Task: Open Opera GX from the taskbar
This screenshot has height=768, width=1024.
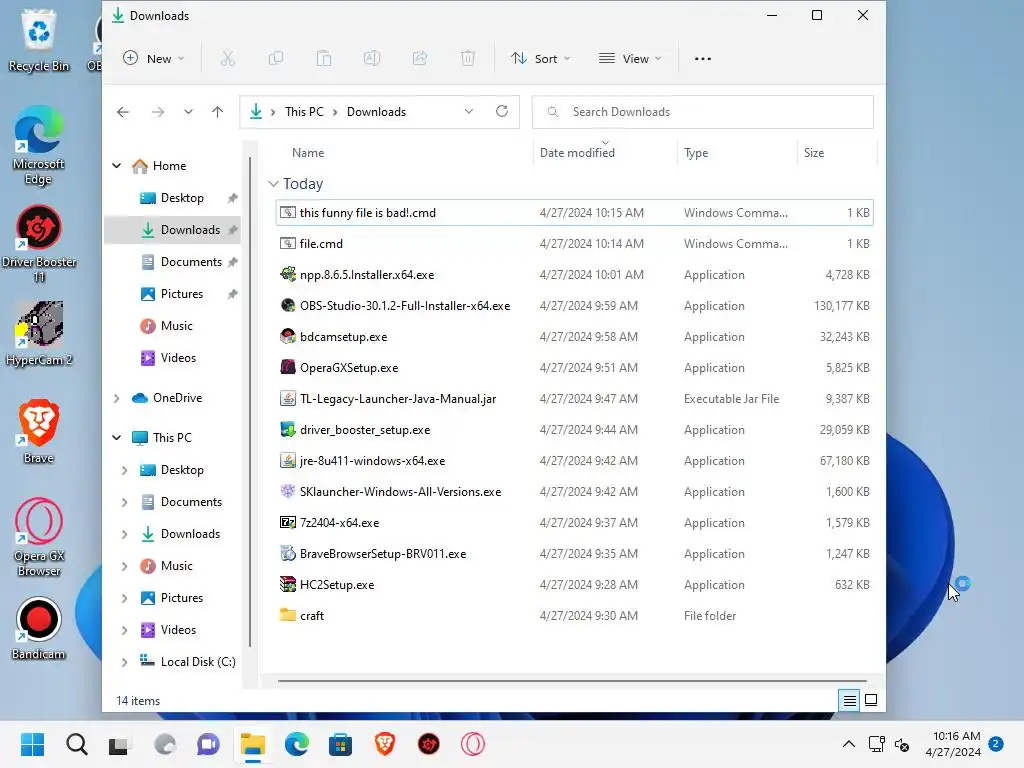Action: tap(473, 744)
